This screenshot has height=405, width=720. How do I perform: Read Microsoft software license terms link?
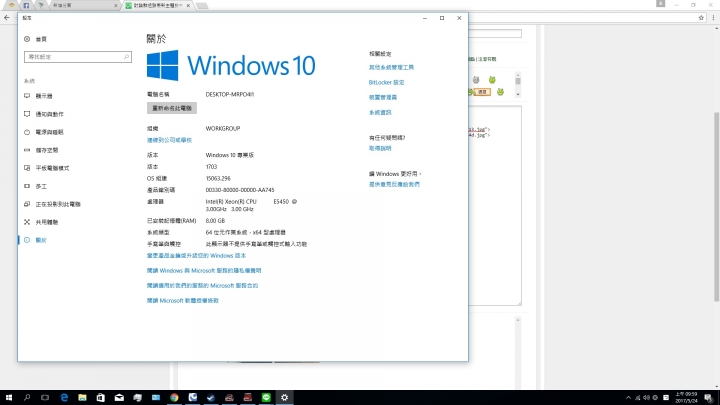pyautogui.click(x=183, y=301)
